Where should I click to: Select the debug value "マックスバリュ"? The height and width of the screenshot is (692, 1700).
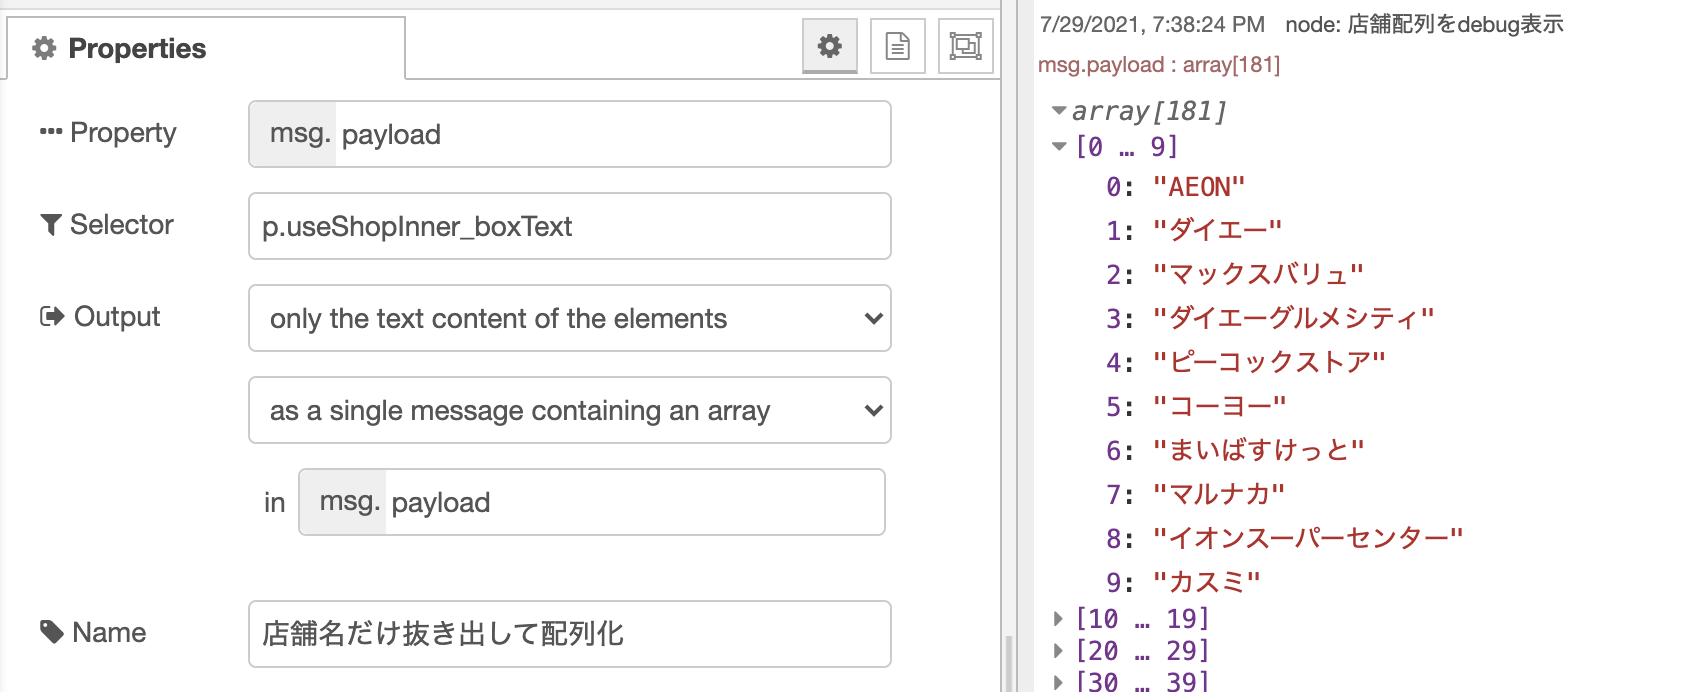1258,275
